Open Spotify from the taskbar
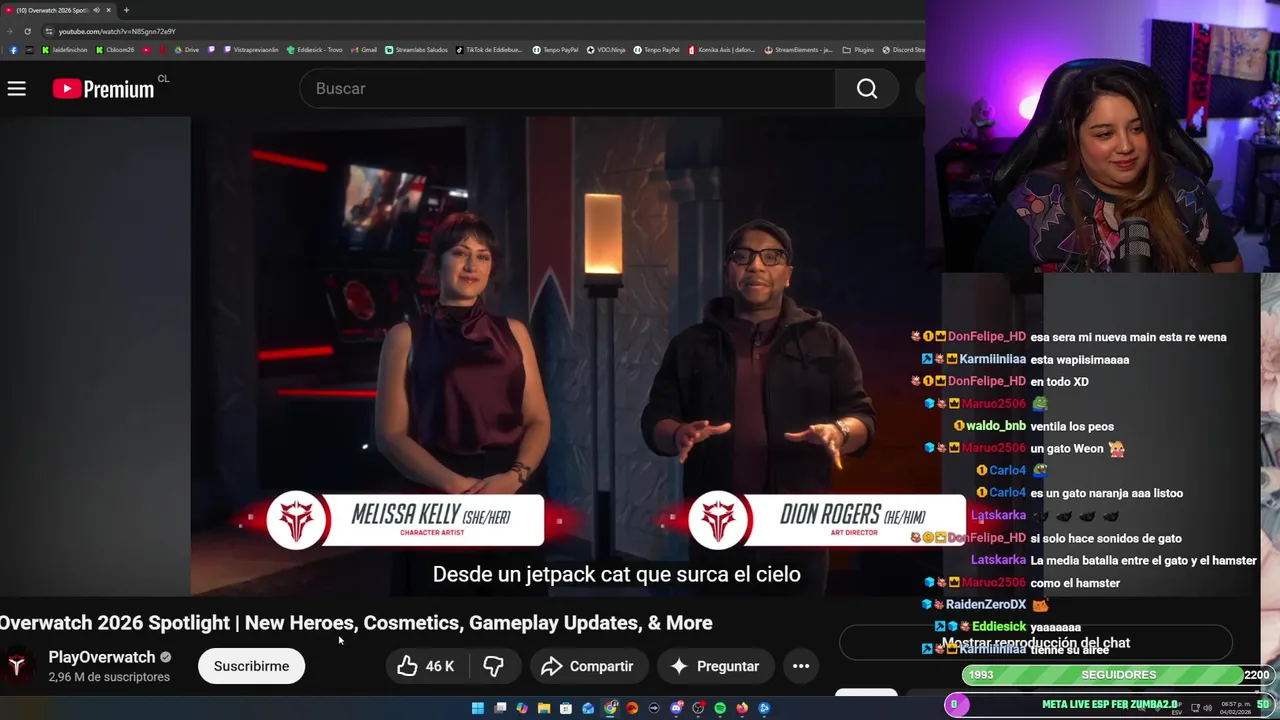Image resolution: width=1280 pixels, height=720 pixels. pyautogui.click(x=720, y=708)
